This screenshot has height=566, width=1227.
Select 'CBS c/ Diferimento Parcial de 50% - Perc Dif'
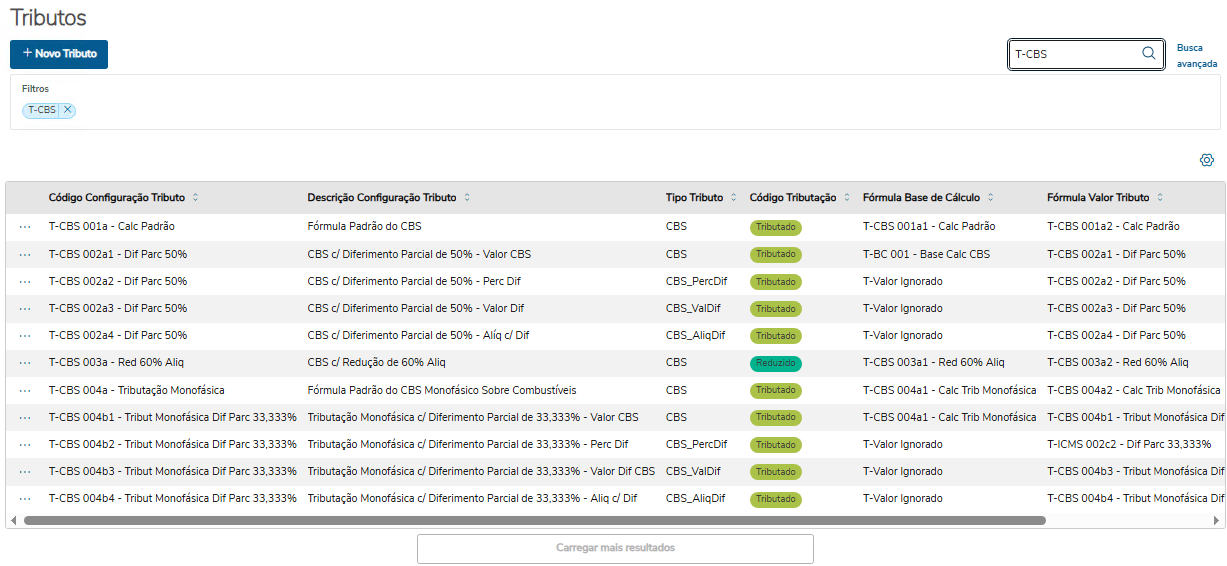(414, 281)
